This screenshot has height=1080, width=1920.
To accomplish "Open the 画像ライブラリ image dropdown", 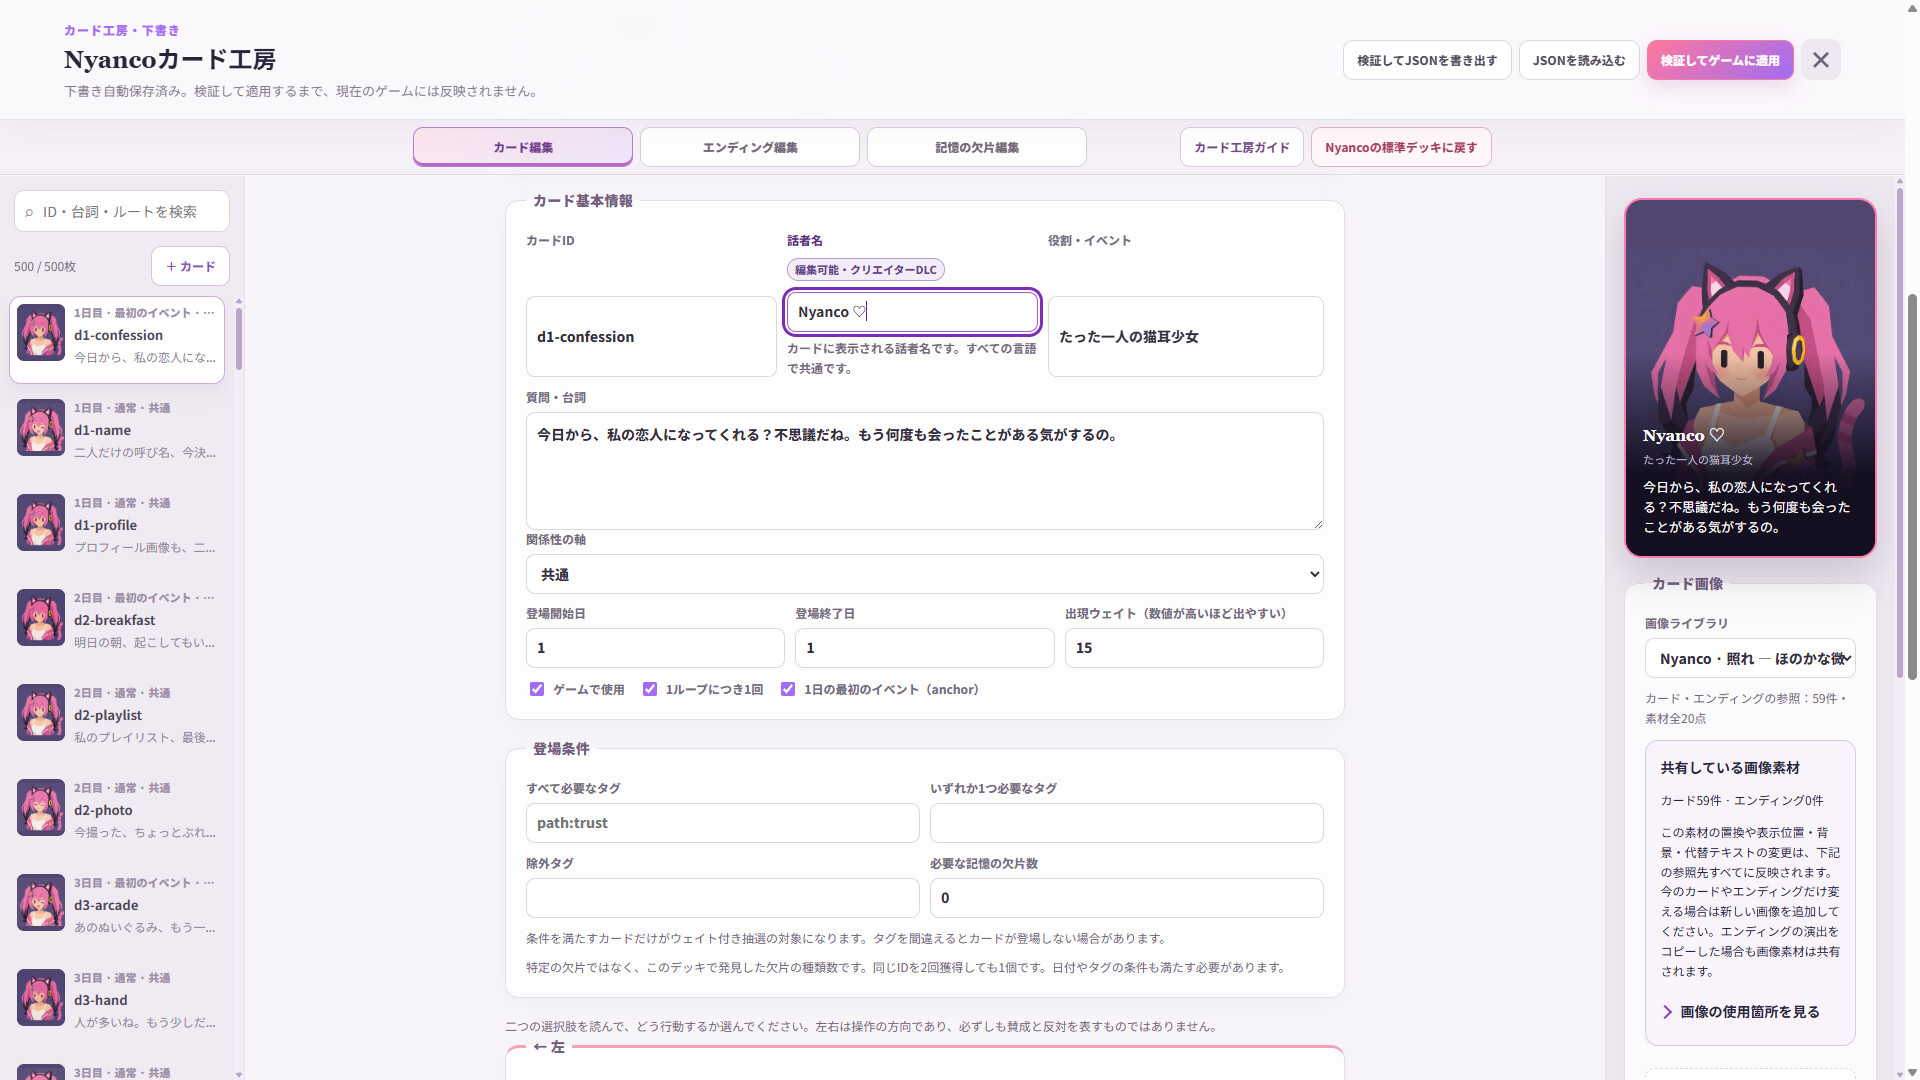I will (x=1750, y=658).
